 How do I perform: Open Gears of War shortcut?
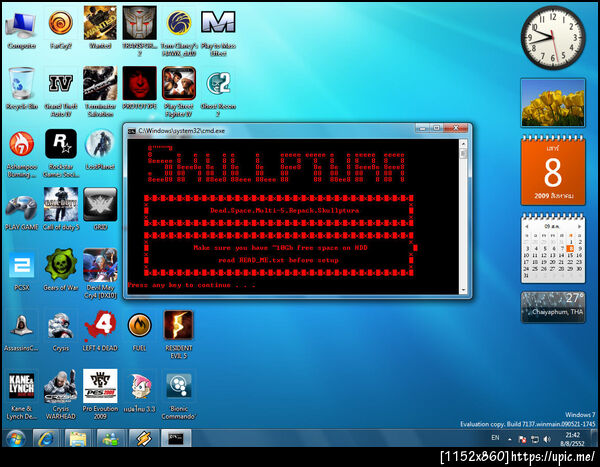coord(61,270)
